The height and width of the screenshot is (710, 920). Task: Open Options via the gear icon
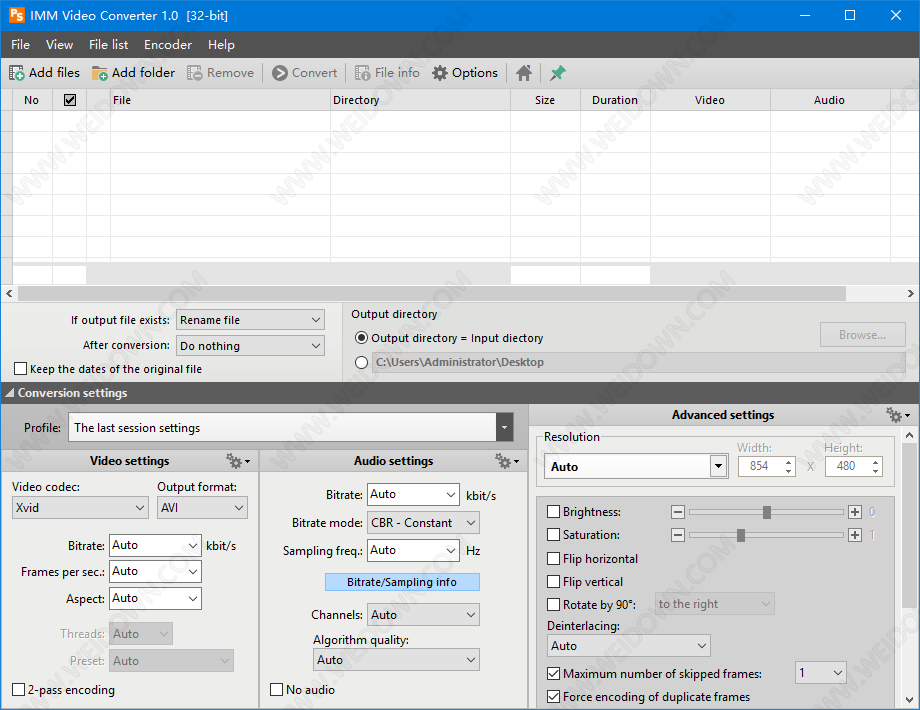pyautogui.click(x=439, y=73)
